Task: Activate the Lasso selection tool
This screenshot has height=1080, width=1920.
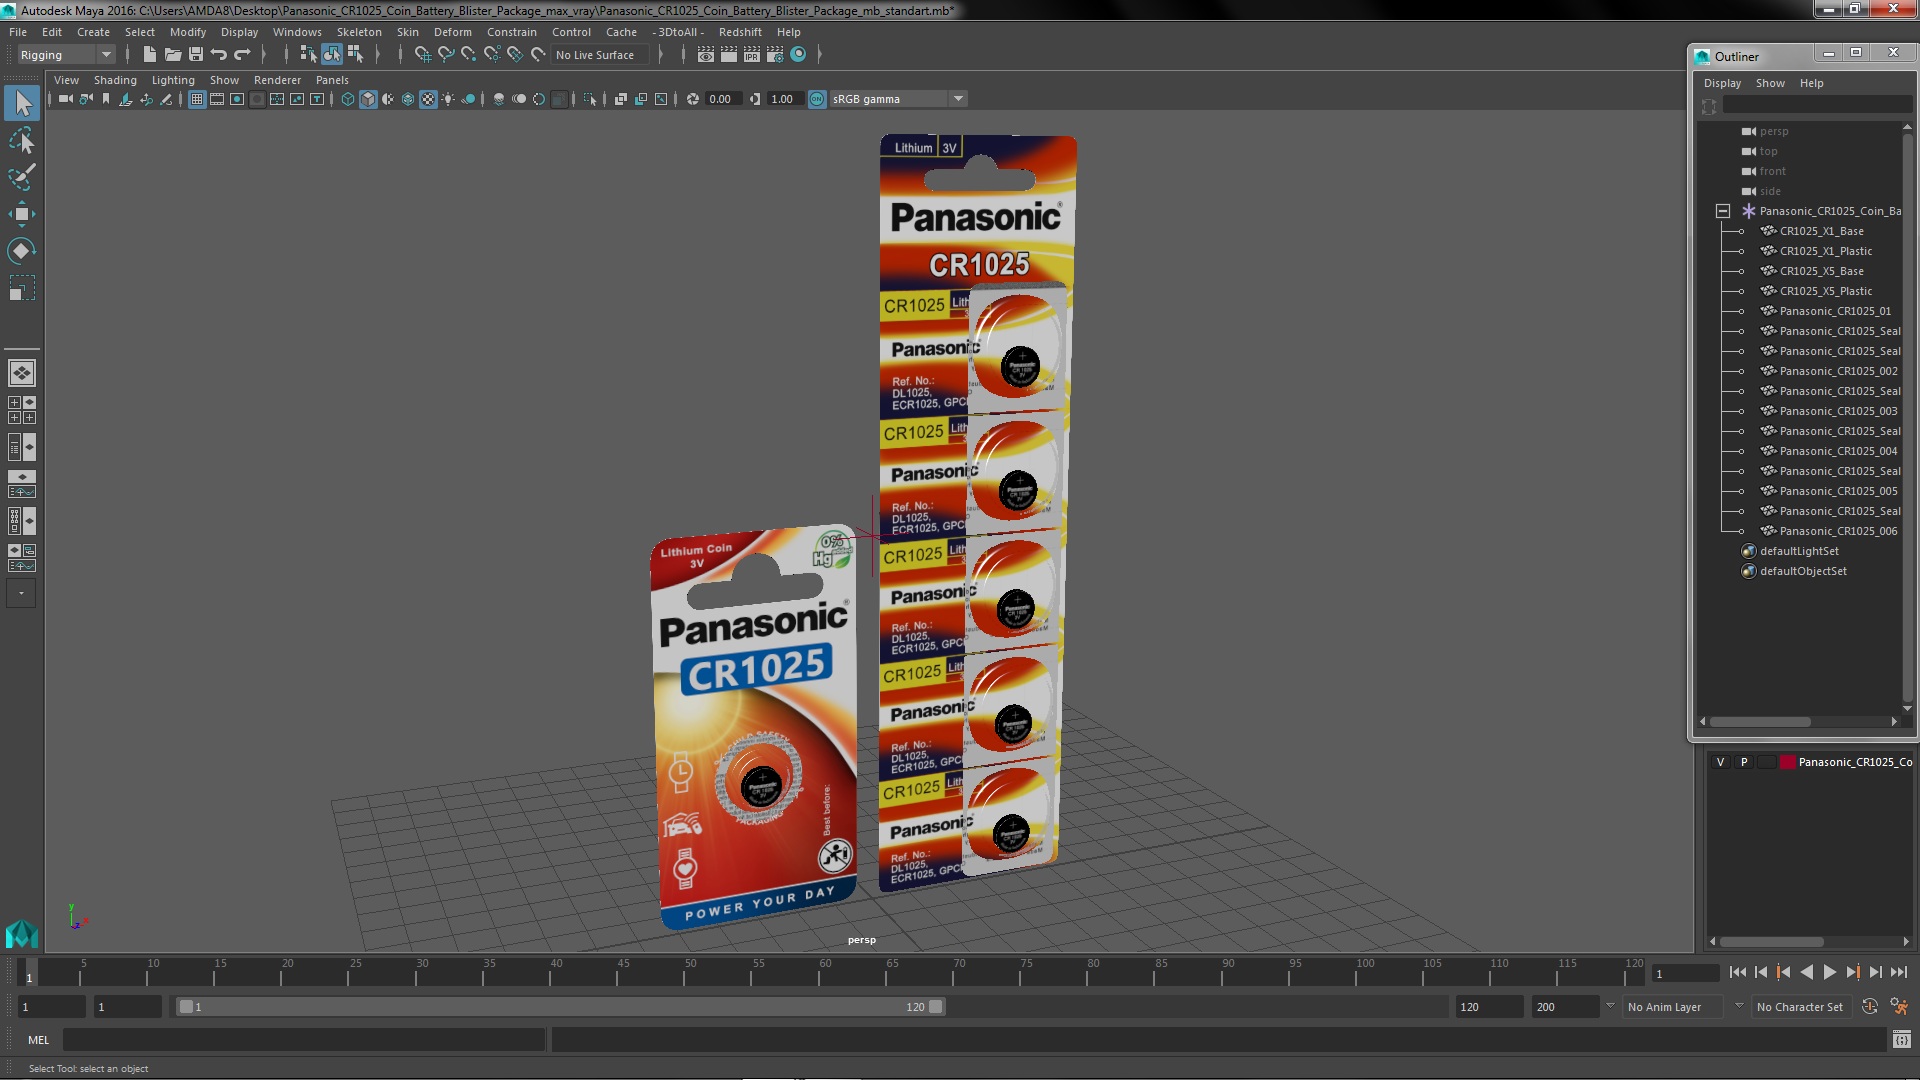Action: pos(22,141)
